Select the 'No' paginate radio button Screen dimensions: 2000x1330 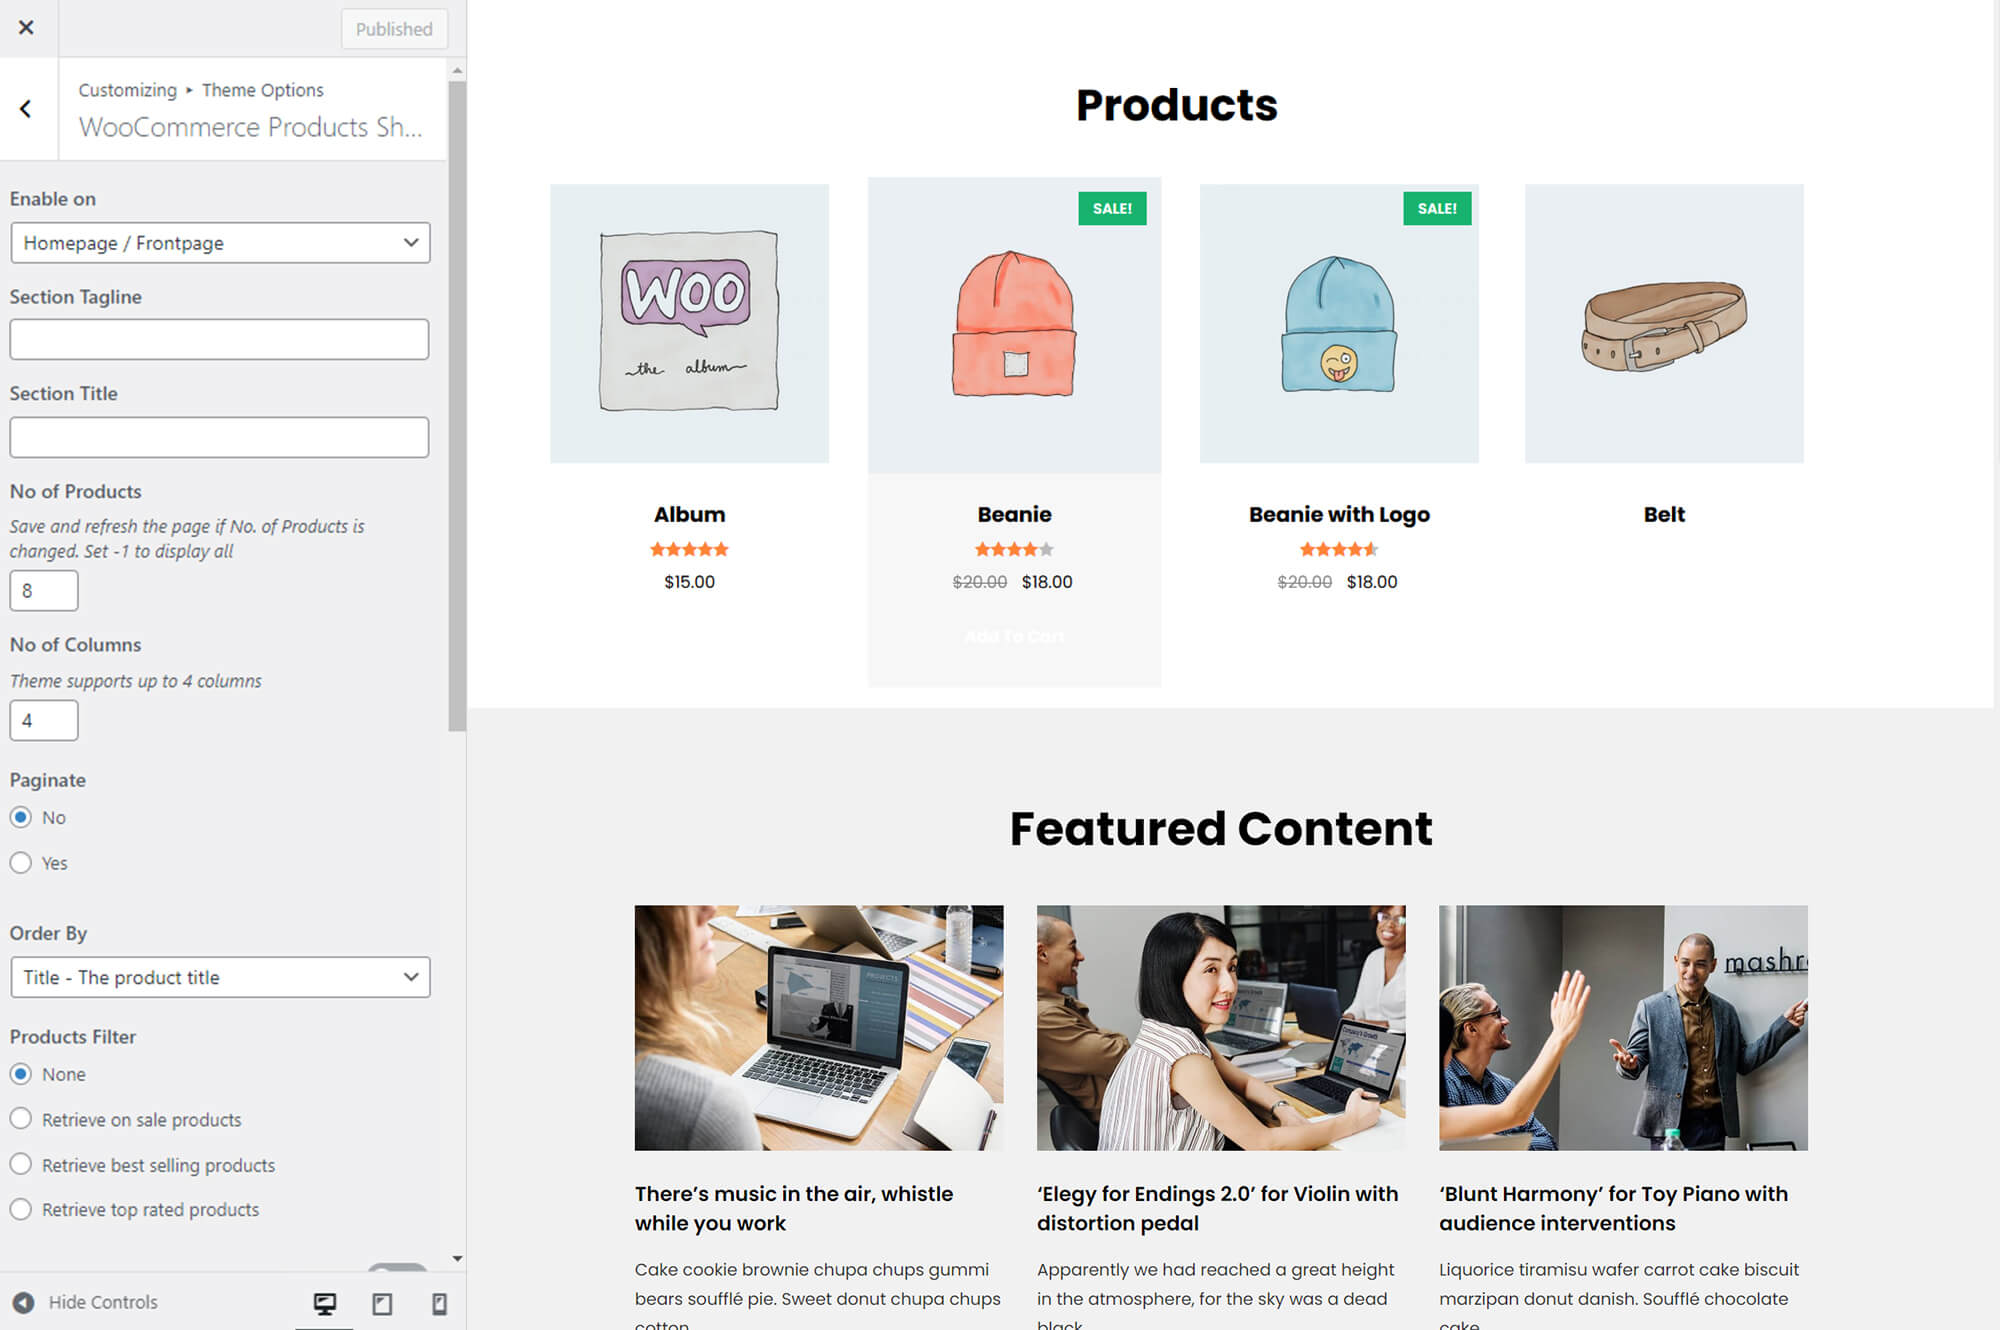pyautogui.click(x=22, y=816)
